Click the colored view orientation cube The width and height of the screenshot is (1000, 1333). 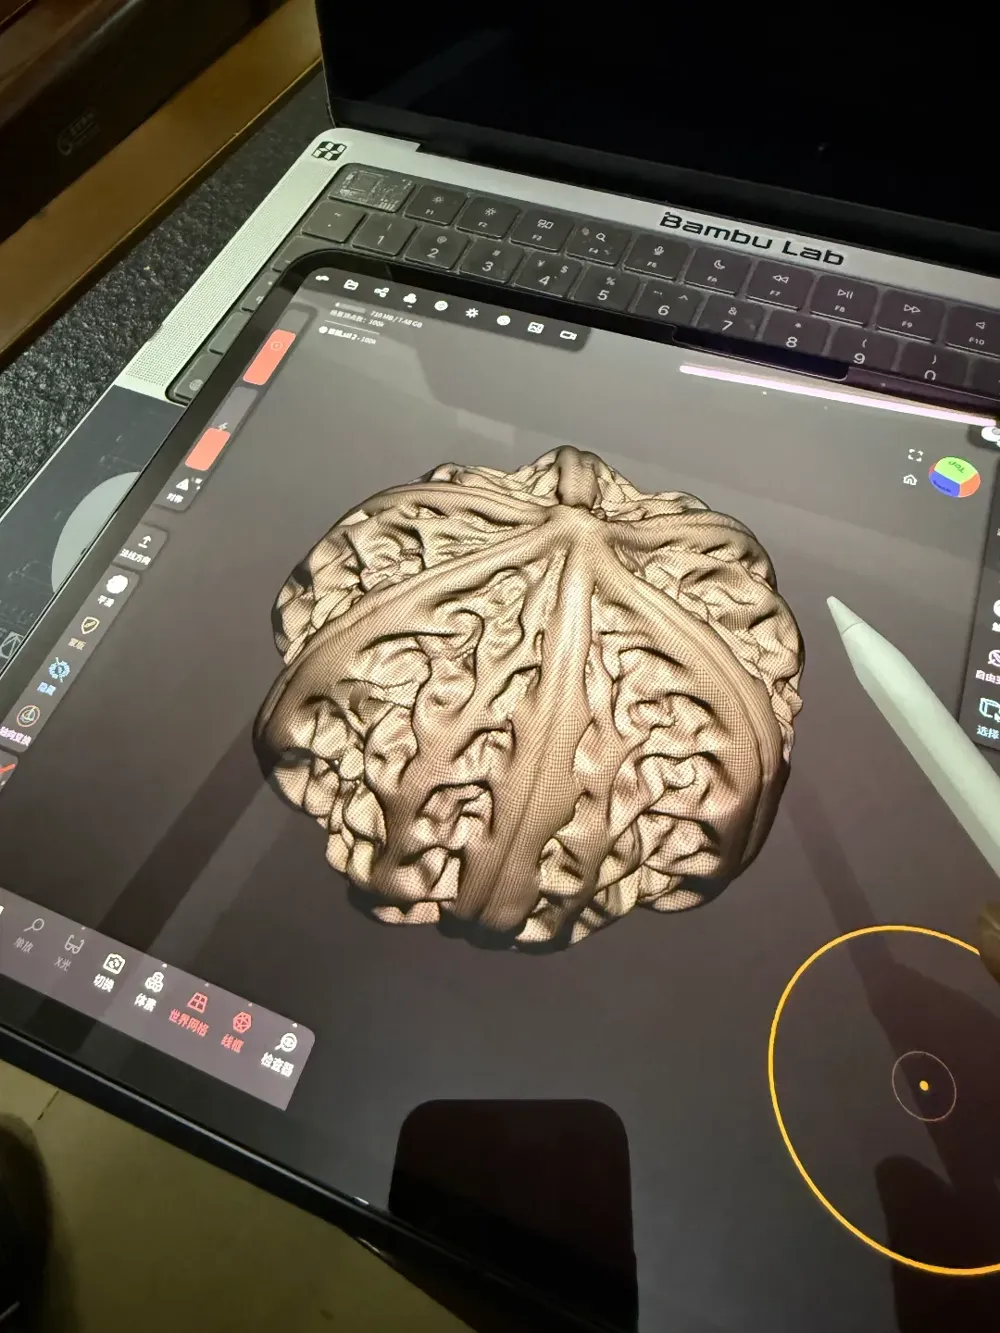coord(955,477)
